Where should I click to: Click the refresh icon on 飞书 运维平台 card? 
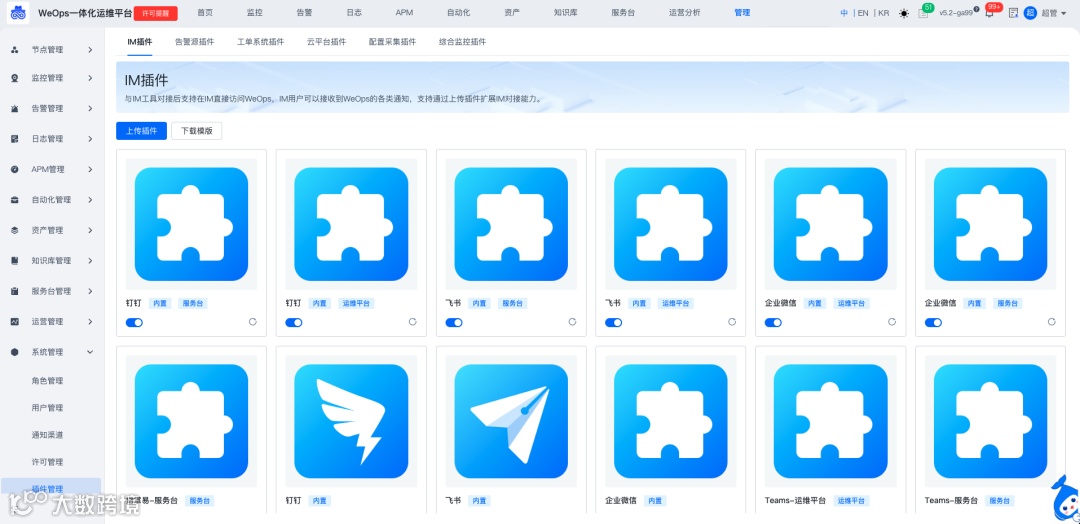[731, 322]
